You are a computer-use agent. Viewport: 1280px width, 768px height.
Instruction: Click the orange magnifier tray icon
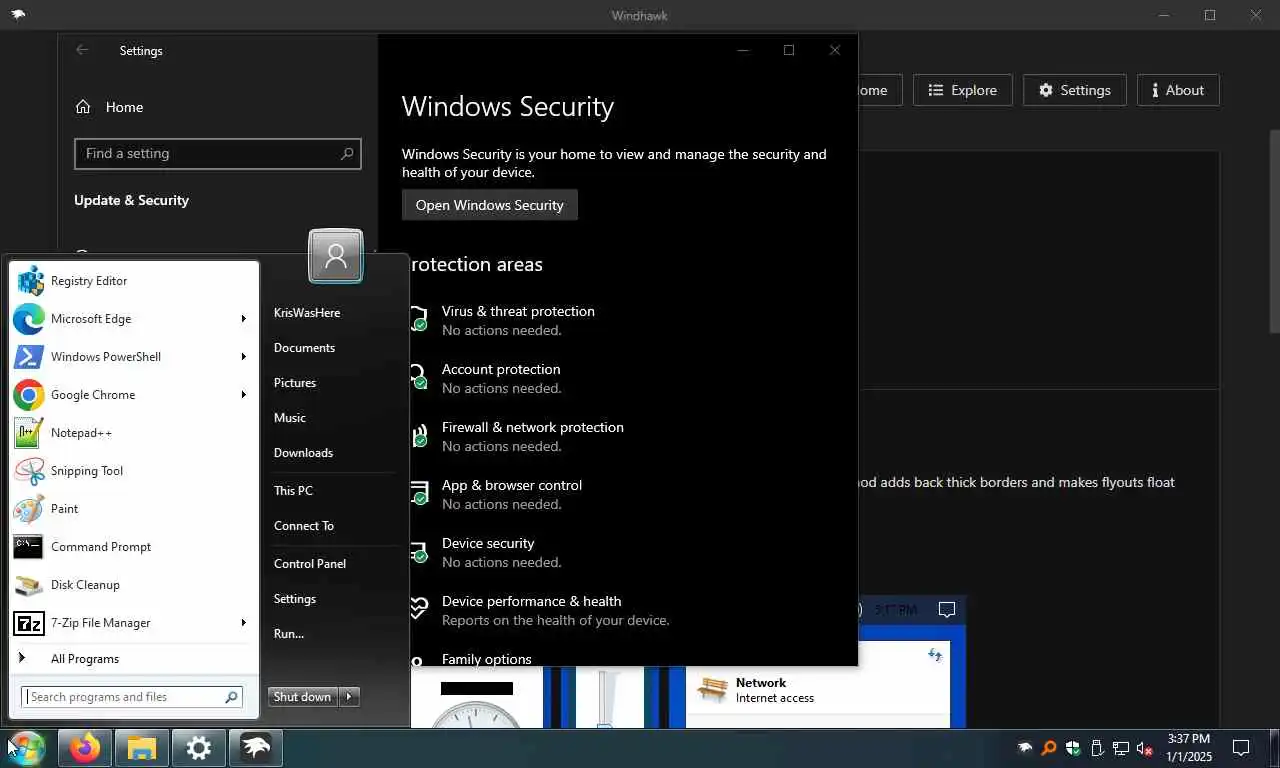[x=1049, y=748]
